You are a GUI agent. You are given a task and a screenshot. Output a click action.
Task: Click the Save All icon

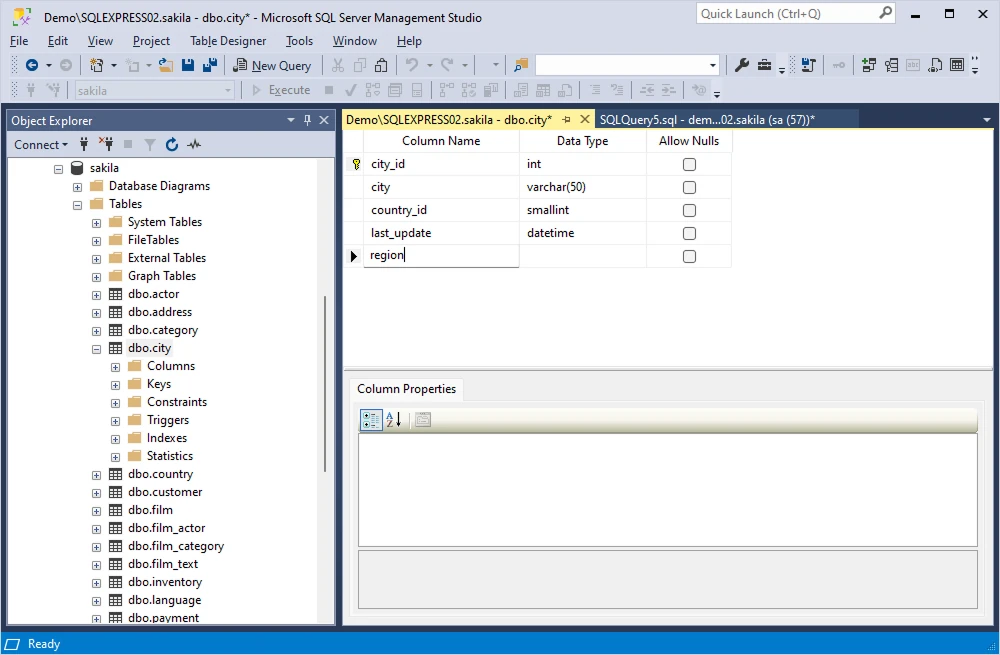click(210, 65)
